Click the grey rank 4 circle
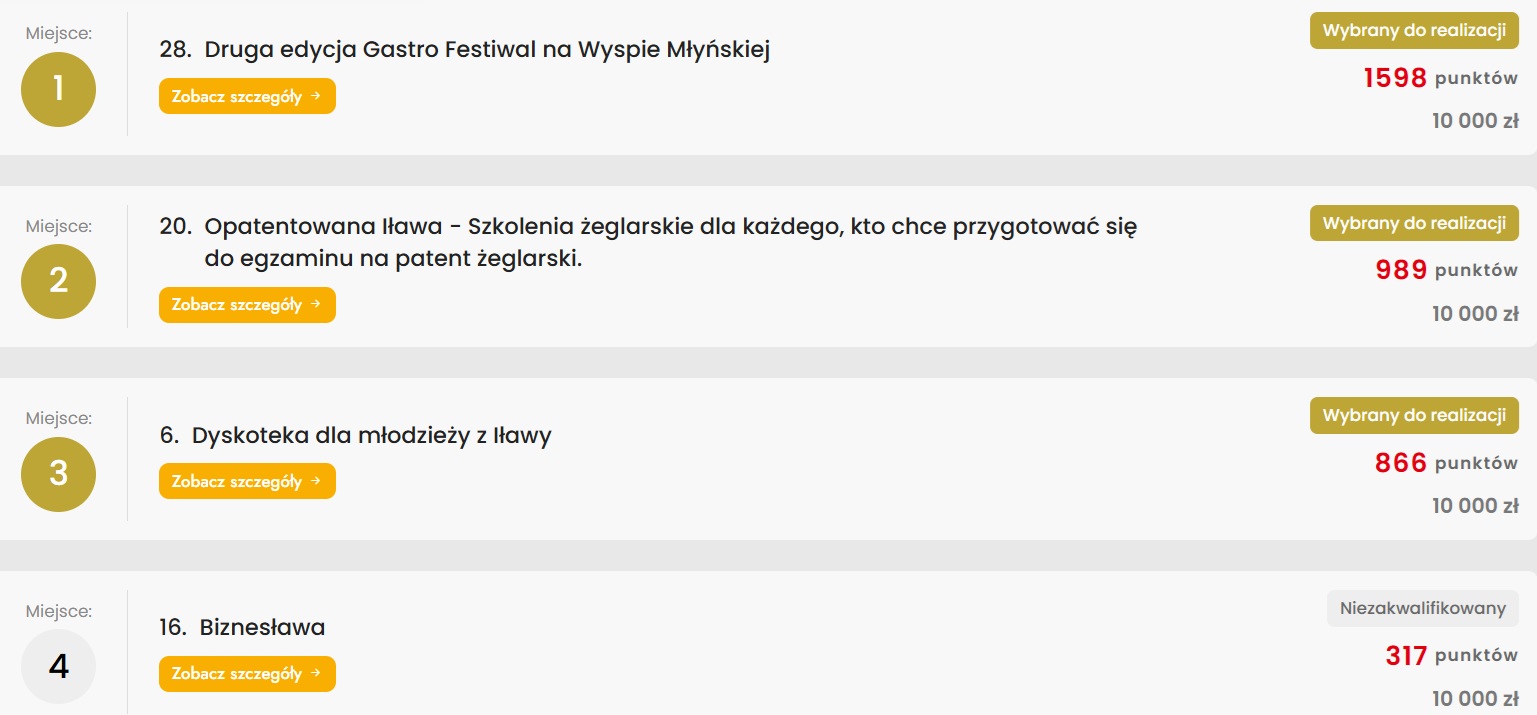Image resolution: width=1537 pixels, height=715 pixels. coord(58,666)
